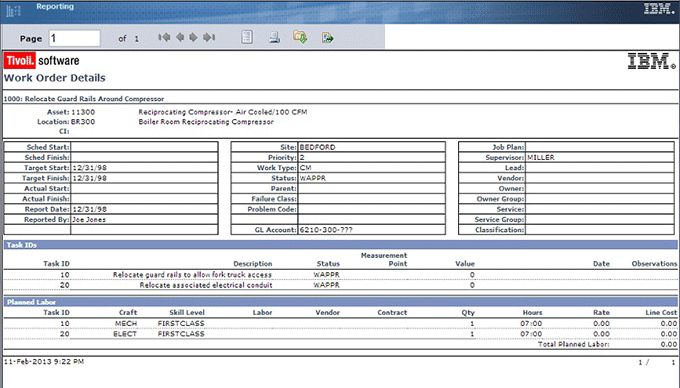
Task: Click '1000: Relocate Guard Rails Around Compressor' title
Action: [84, 99]
